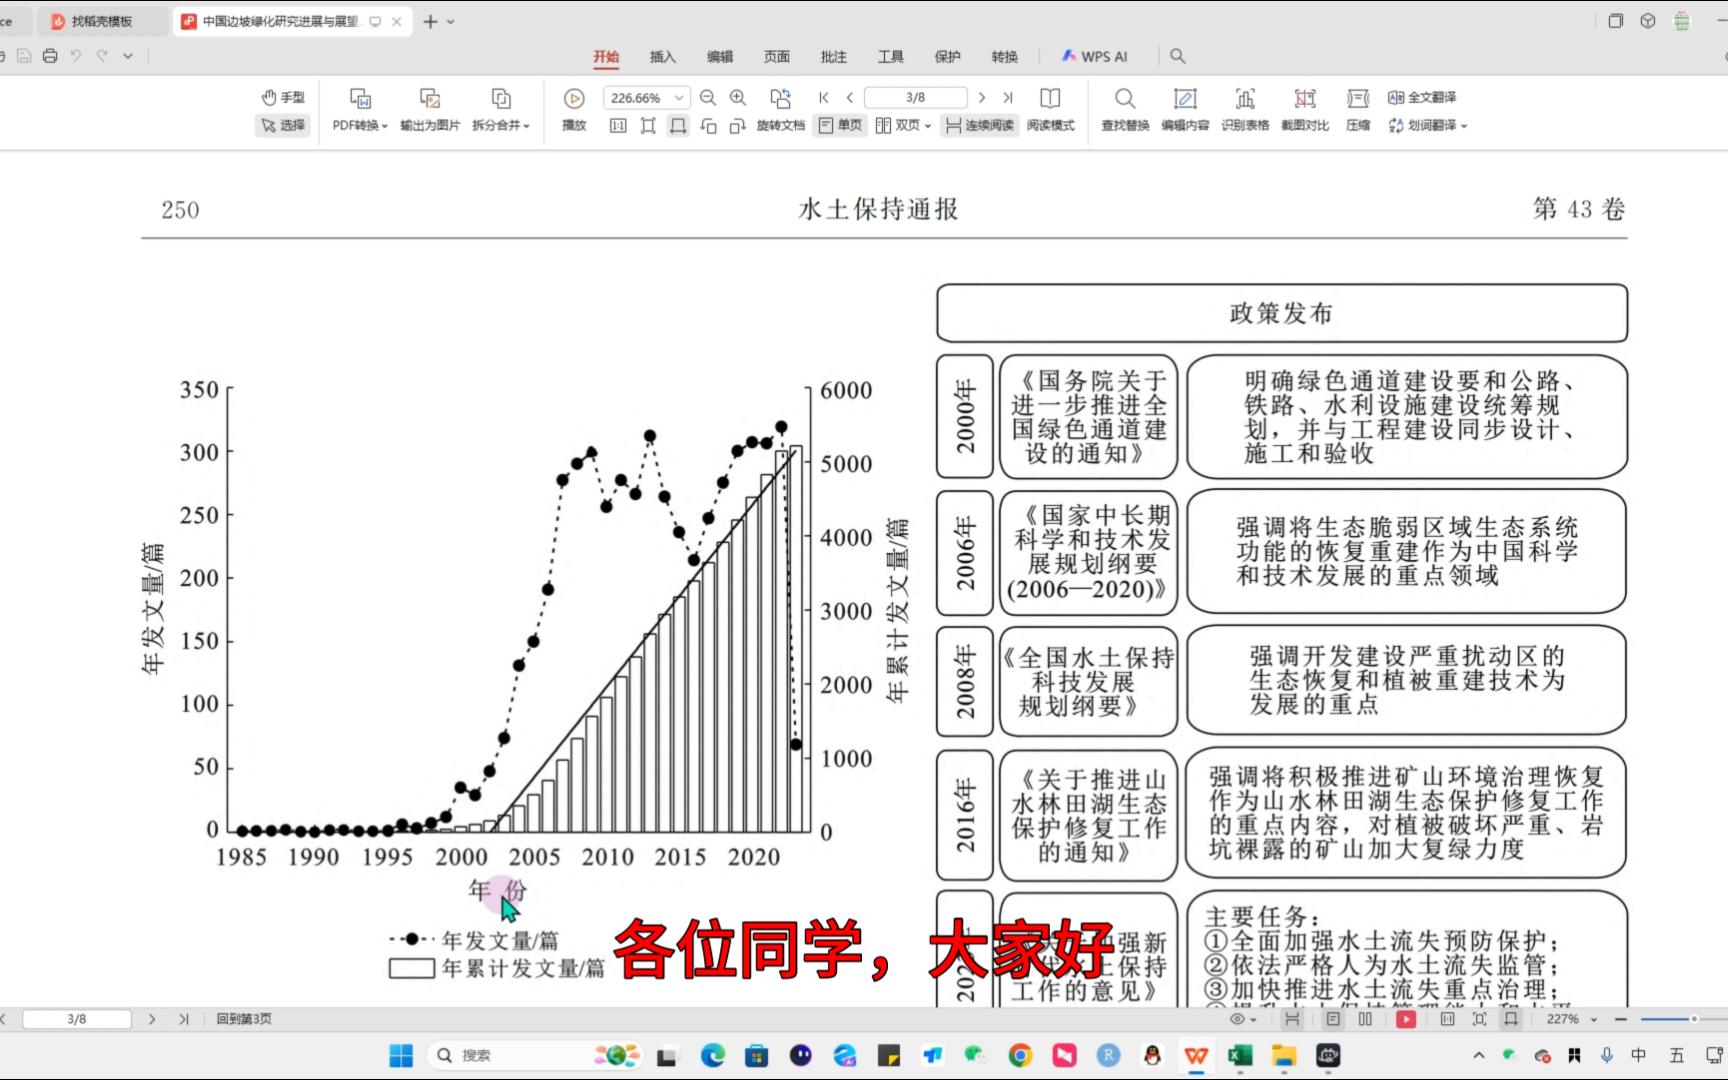Go to previous page with toolbar arrow
The width and height of the screenshot is (1728, 1080).
tap(850, 97)
